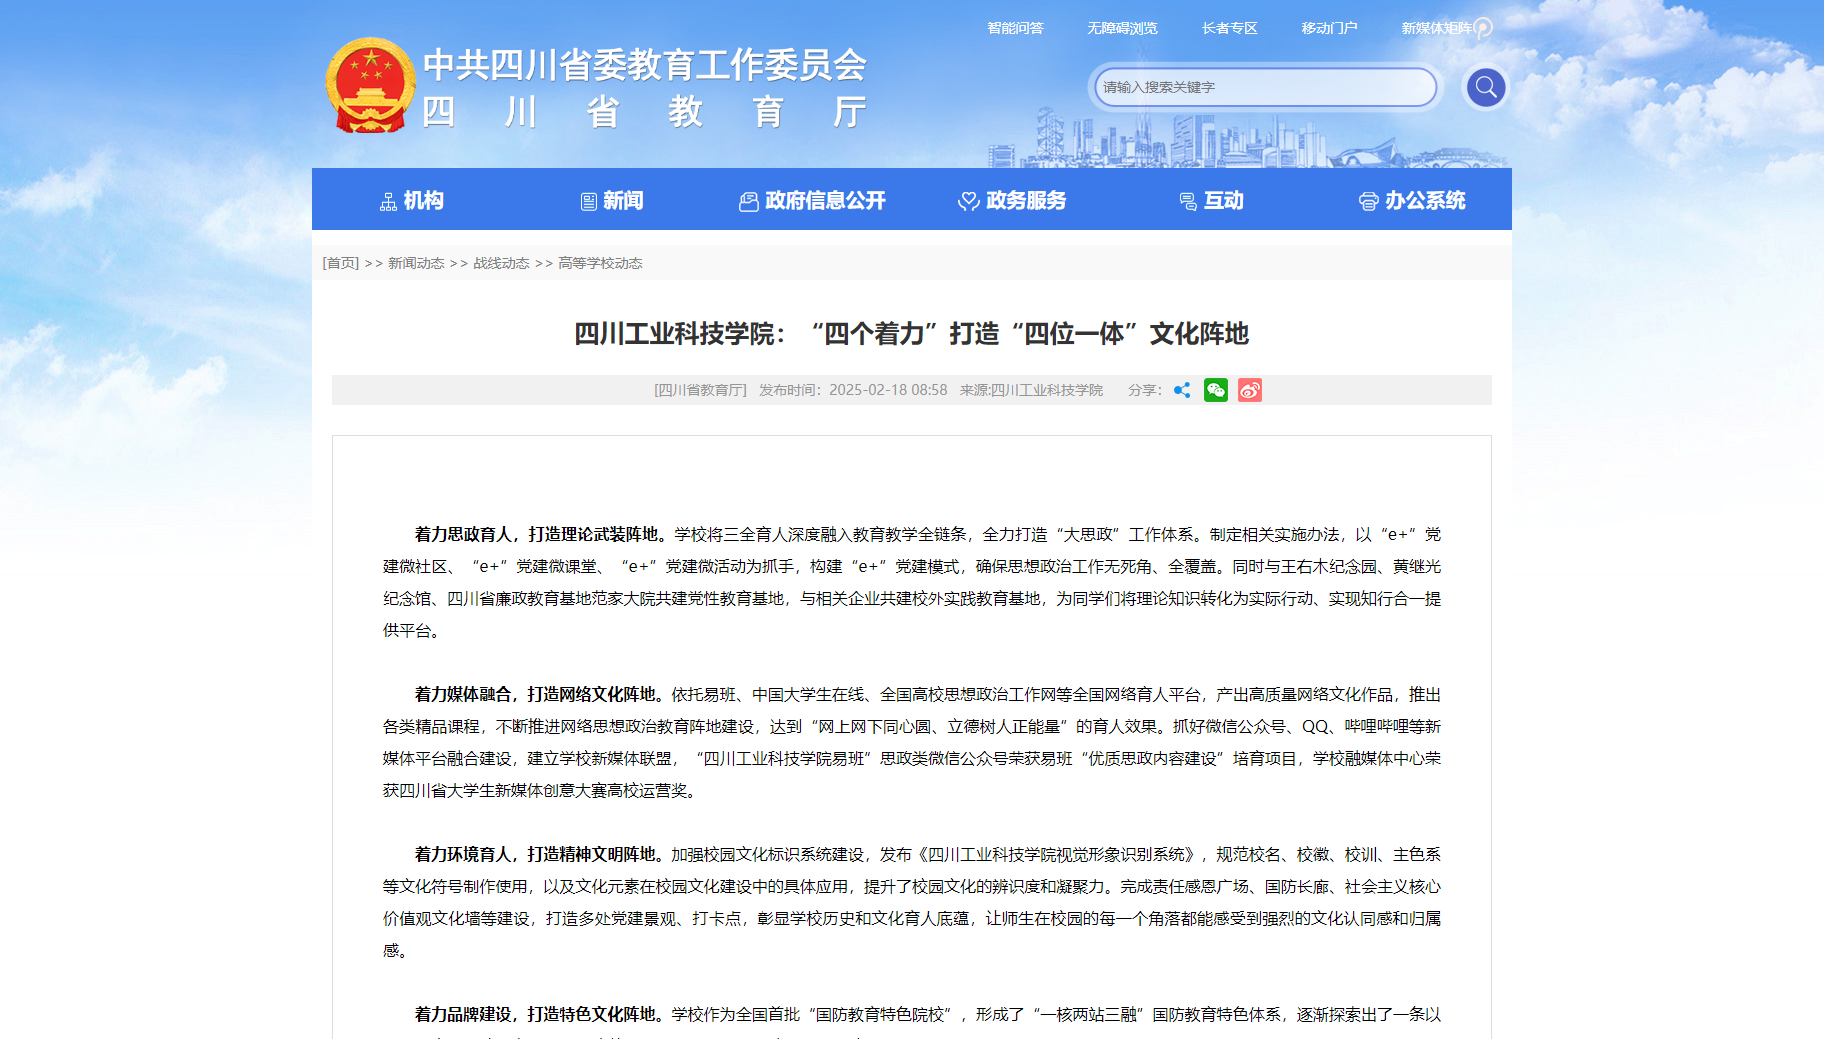Screen dimensions: 1824x1039
Task: Open the 无障碍浏览 accessibility link
Action: tap(1122, 28)
